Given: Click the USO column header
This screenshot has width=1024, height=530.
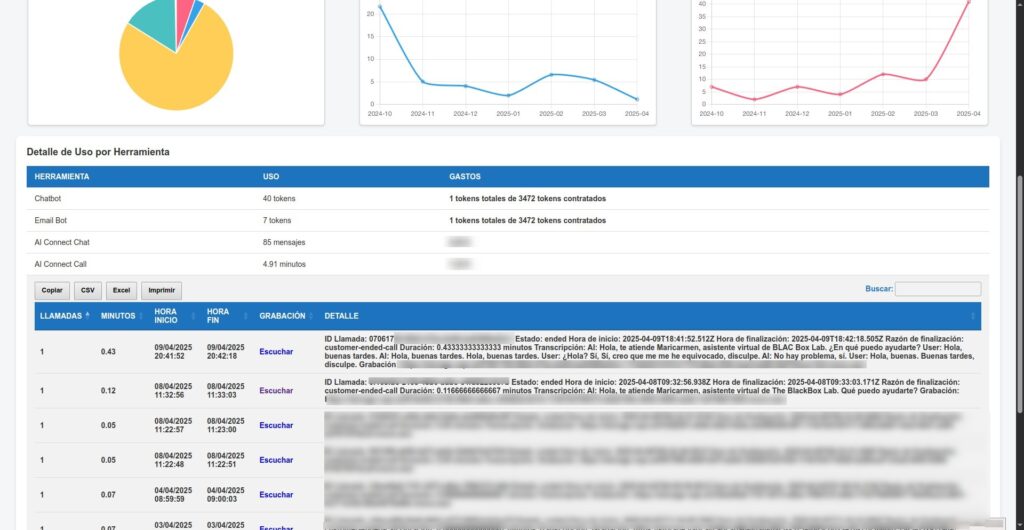Looking at the screenshot, I should 271,177.
